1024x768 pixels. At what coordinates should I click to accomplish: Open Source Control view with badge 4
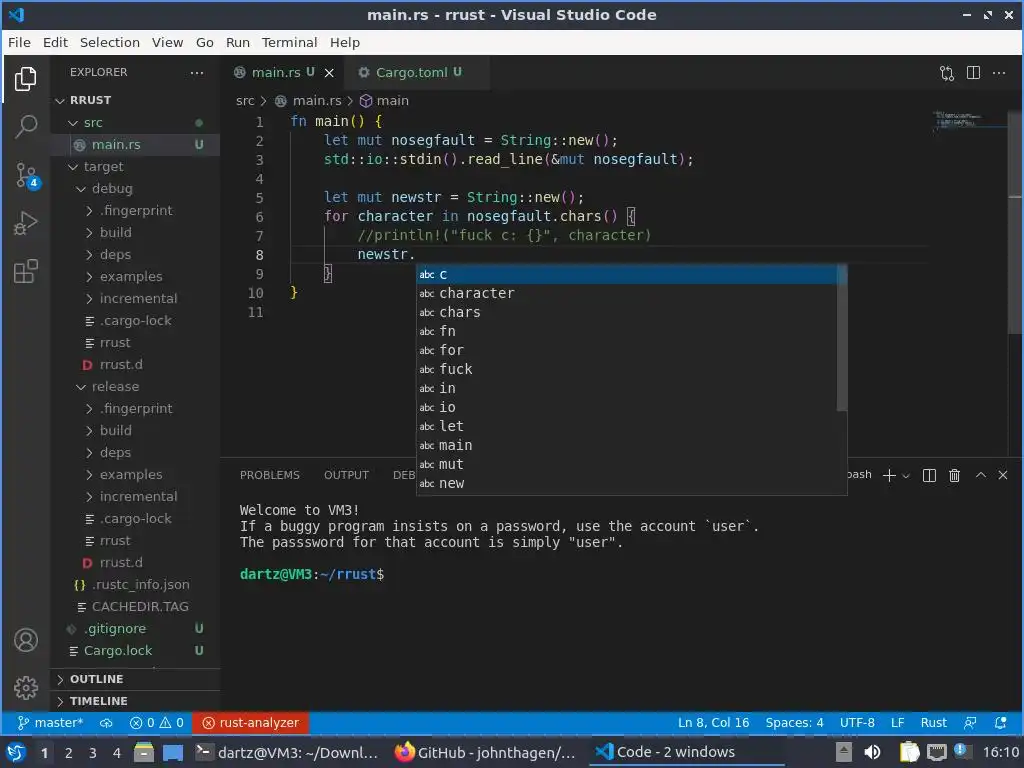pyautogui.click(x=27, y=175)
